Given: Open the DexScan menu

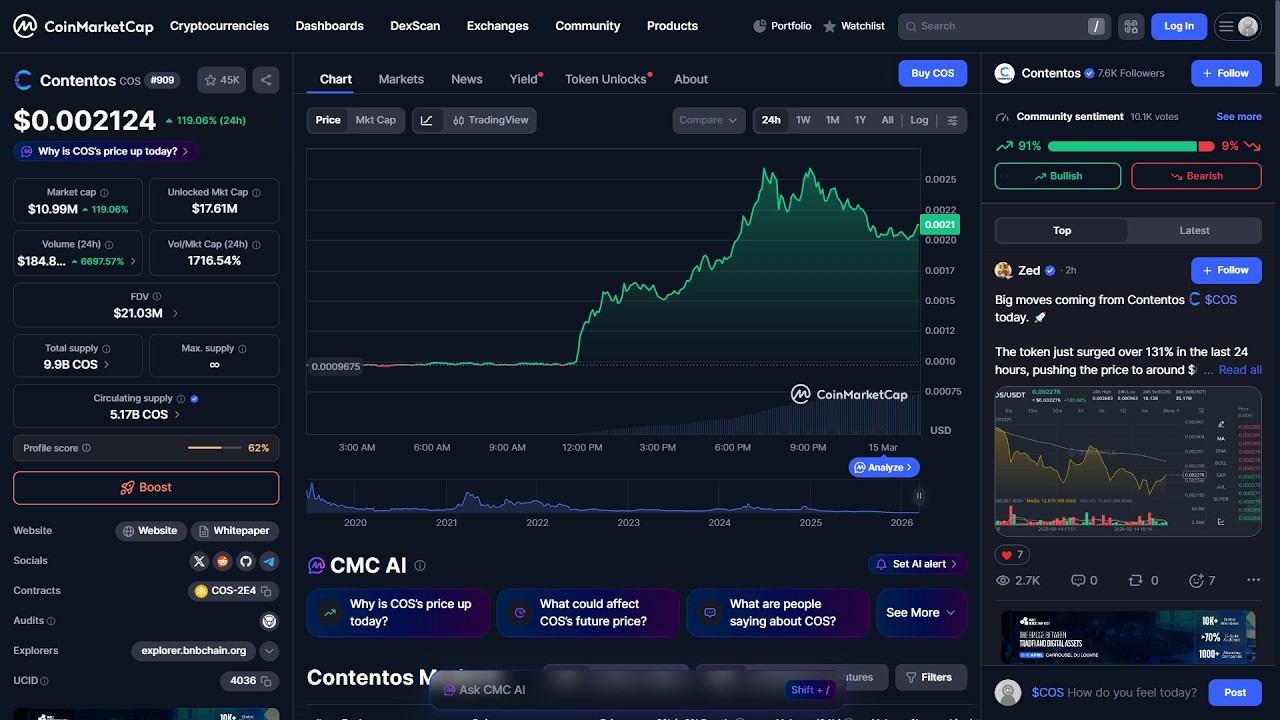Looking at the screenshot, I should click(415, 26).
